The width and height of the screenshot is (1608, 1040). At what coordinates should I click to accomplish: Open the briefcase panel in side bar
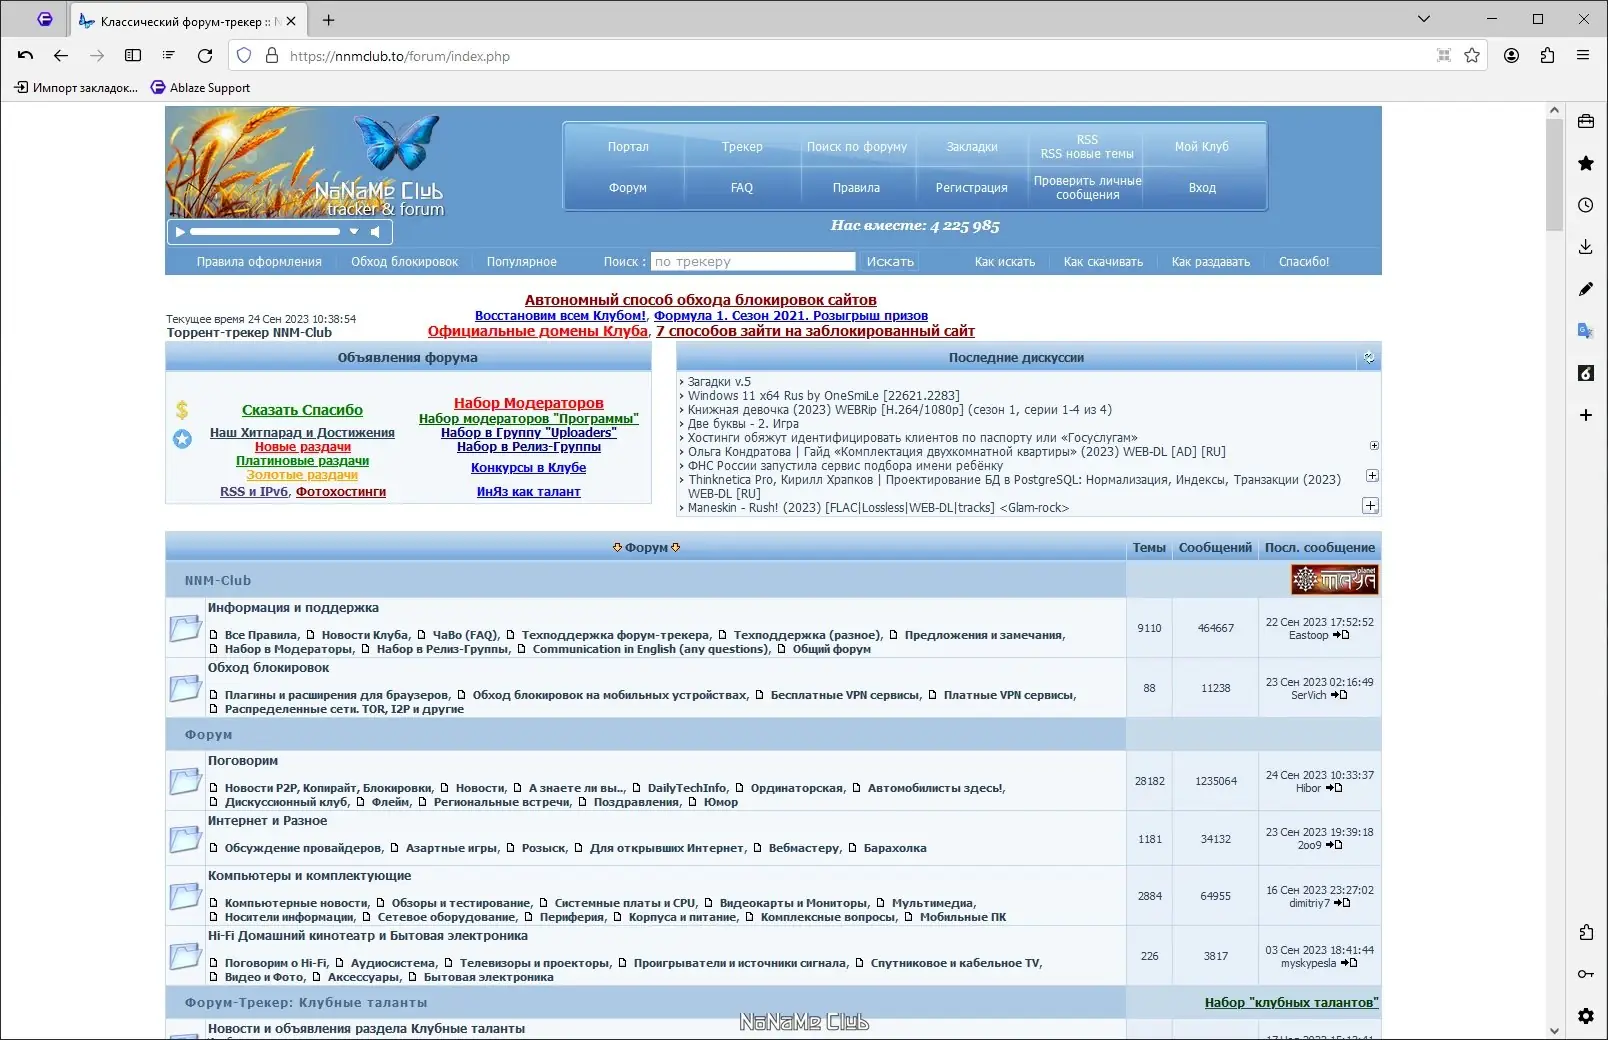(1586, 121)
